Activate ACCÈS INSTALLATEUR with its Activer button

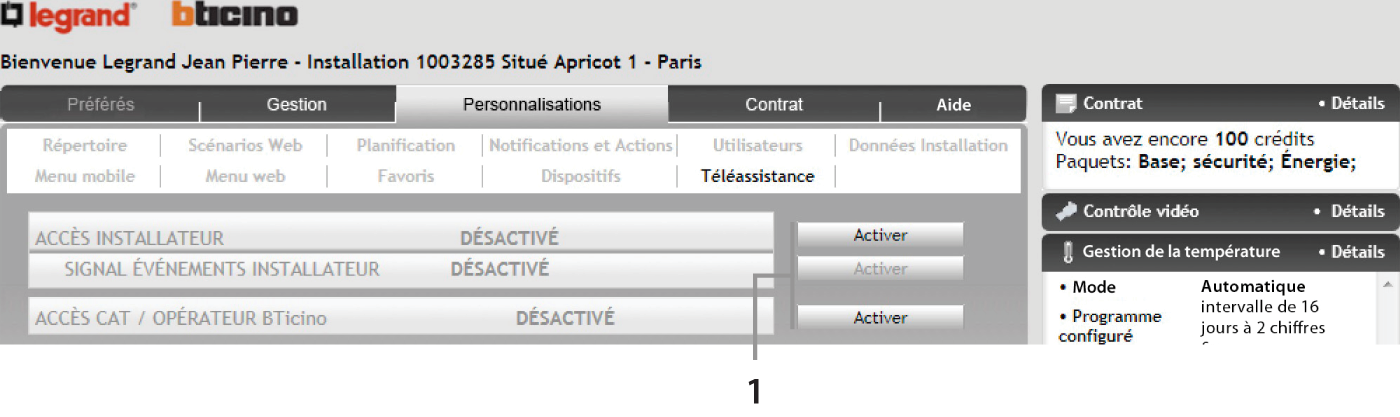[880, 236]
